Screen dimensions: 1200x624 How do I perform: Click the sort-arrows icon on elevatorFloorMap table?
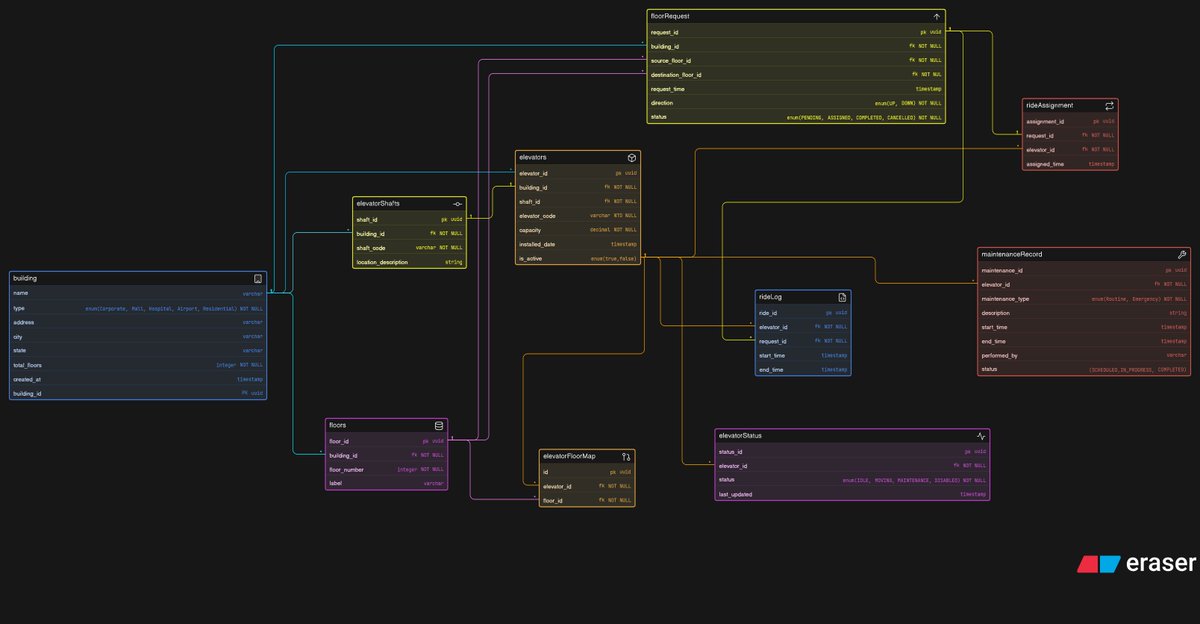tap(626, 456)
